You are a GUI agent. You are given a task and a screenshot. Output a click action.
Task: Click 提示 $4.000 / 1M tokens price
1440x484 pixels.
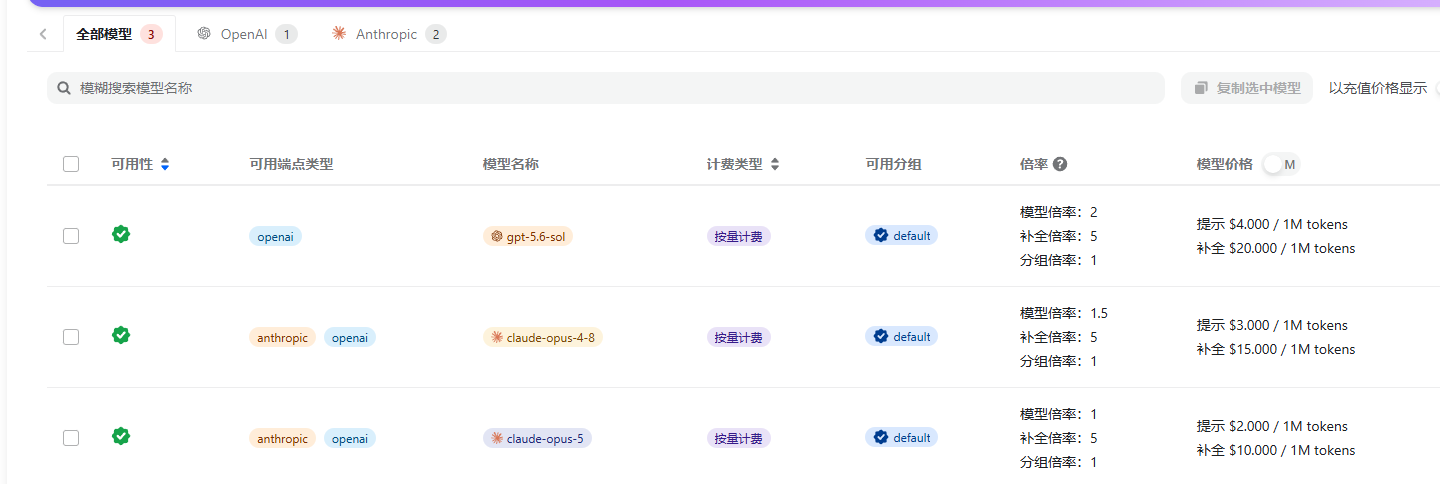coord(1272,224)
